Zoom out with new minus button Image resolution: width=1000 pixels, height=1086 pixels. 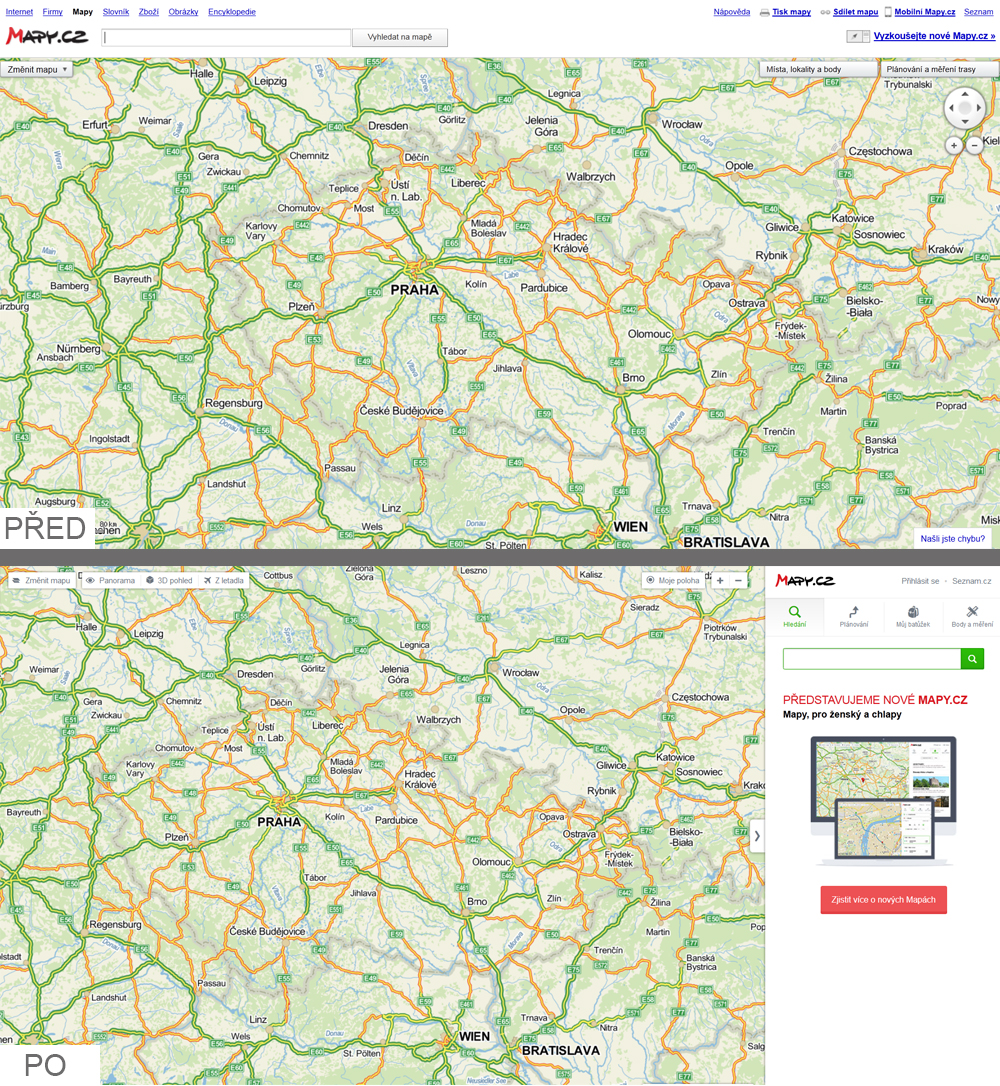738,580
